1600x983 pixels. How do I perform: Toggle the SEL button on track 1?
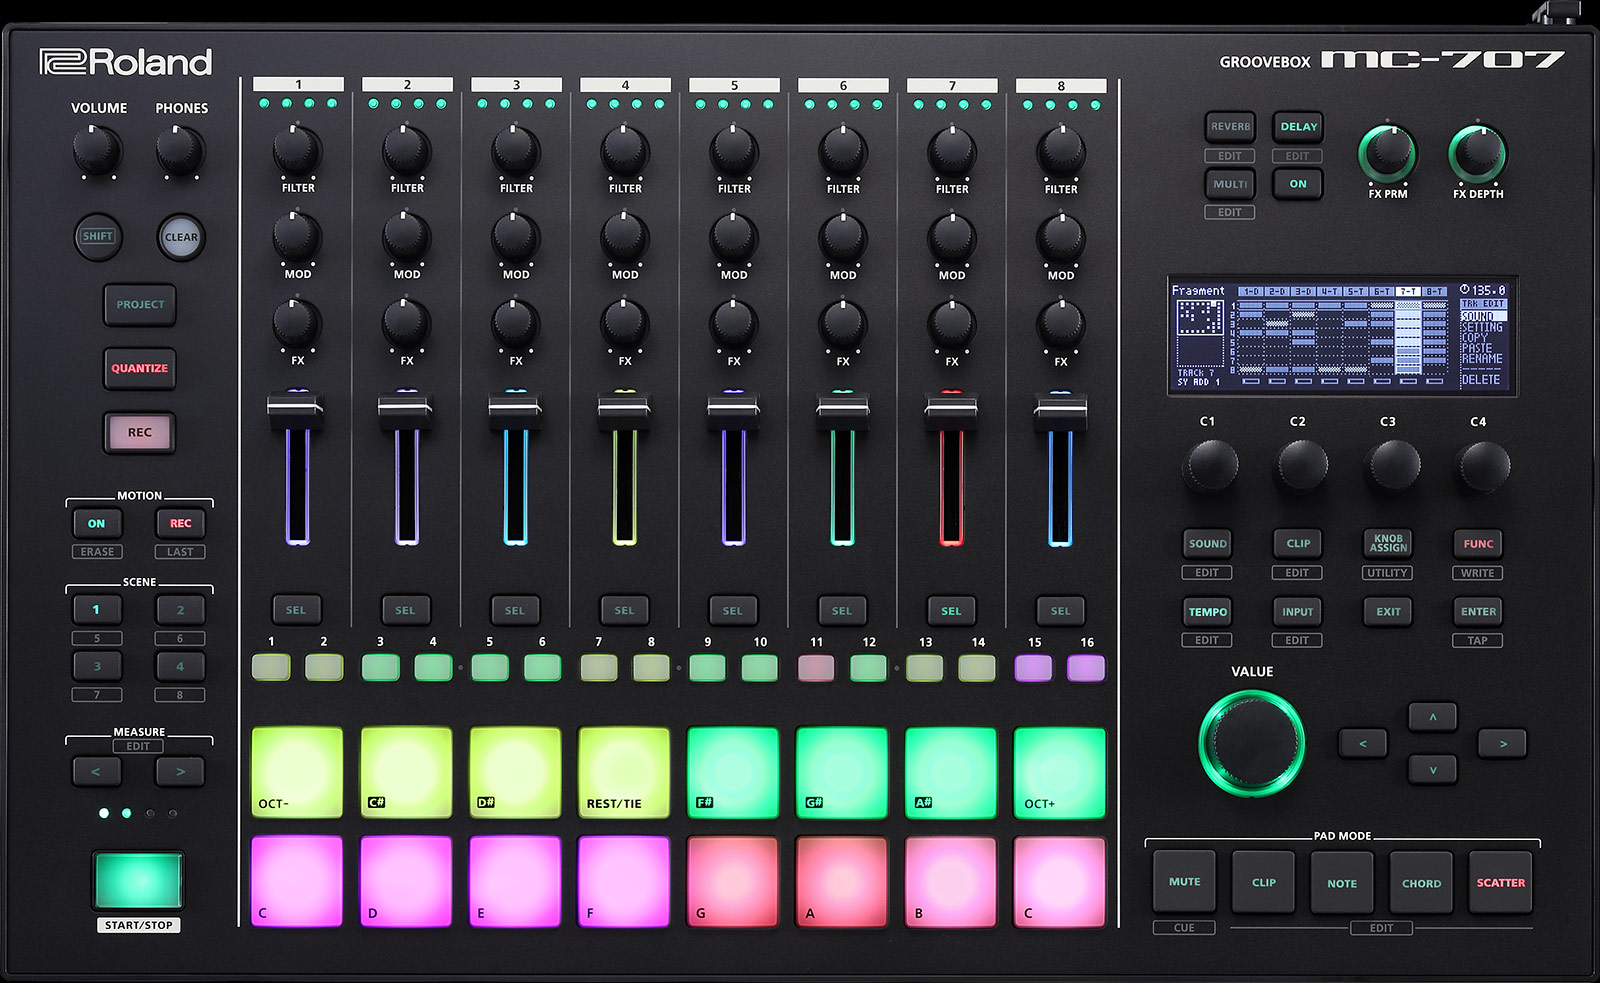(296, 610)
